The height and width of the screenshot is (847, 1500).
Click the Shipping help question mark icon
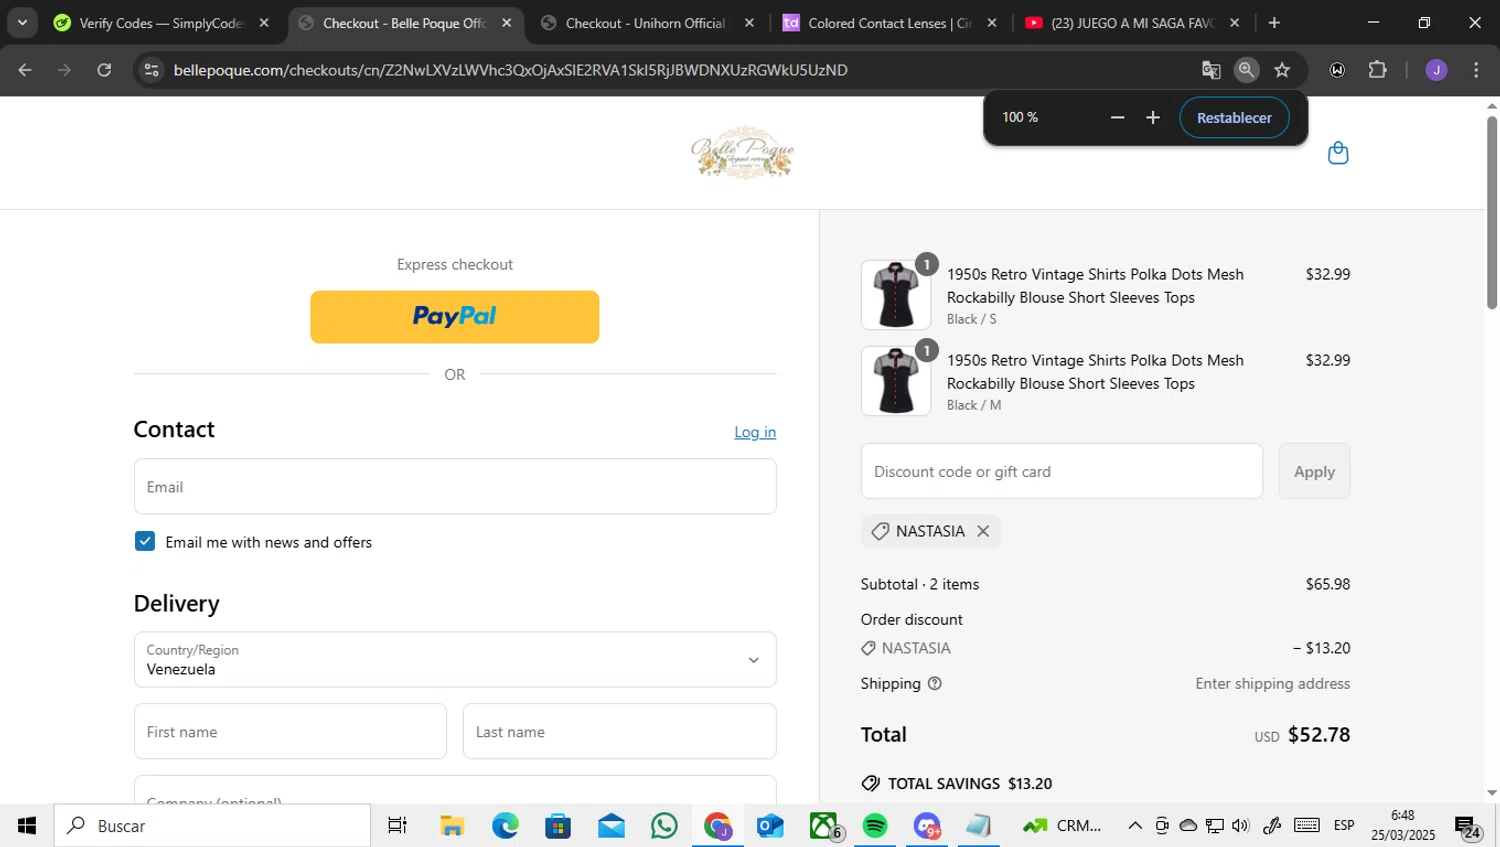(934, 684)
